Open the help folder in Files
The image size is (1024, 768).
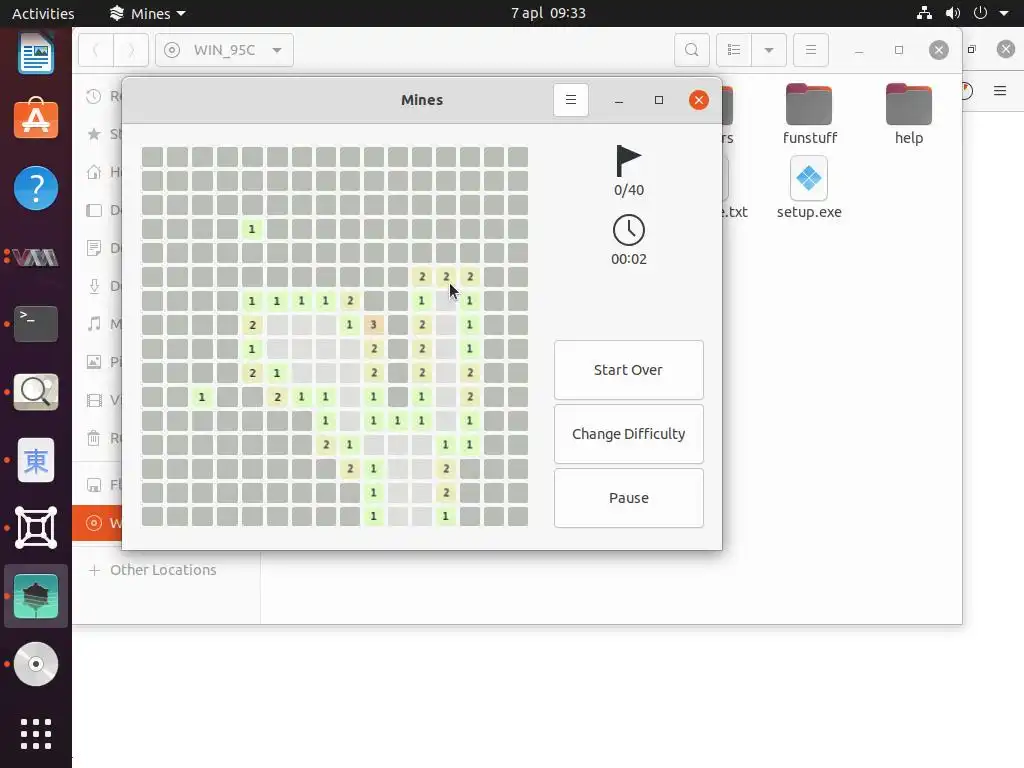tap(908, 114)
